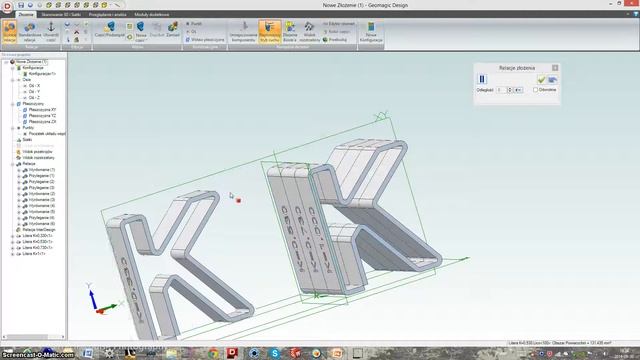Expand the Przyleganie (1) relation node
Viewport: 640px width, 360px height.
pos(19,176)
